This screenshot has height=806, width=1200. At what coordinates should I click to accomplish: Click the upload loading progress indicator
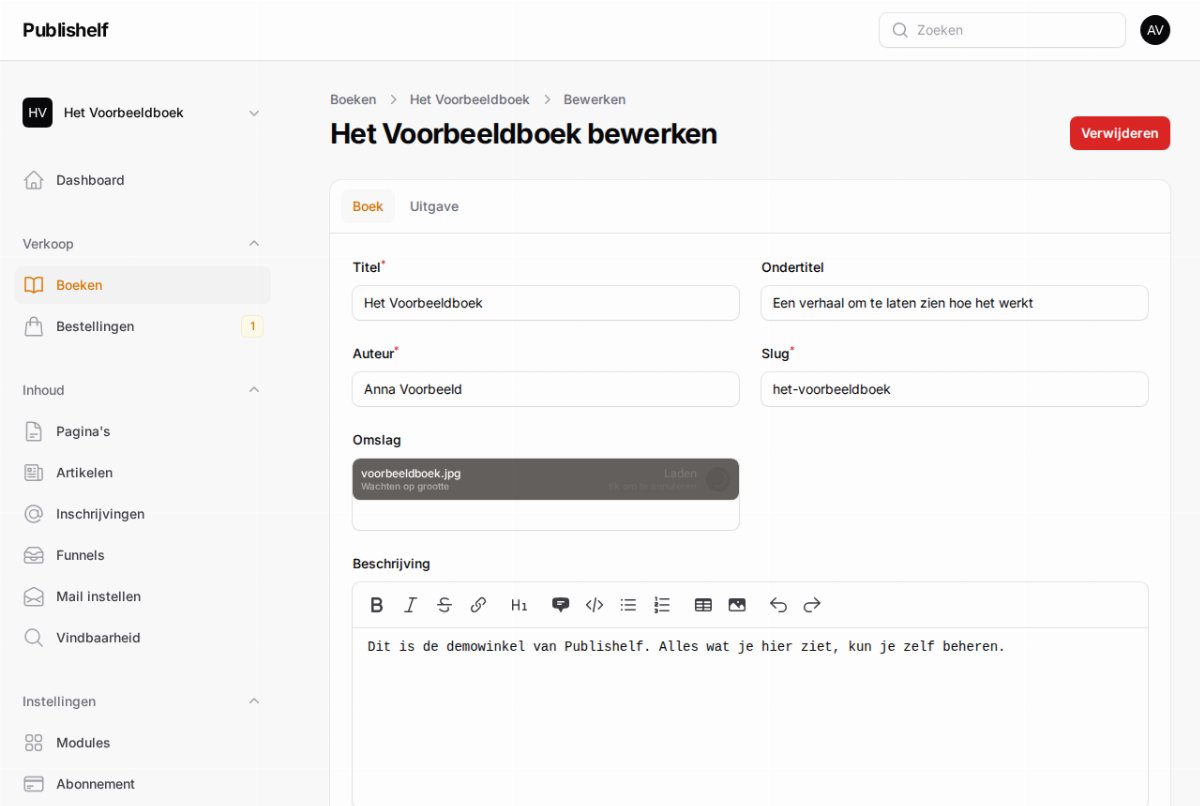click(717, 479)
